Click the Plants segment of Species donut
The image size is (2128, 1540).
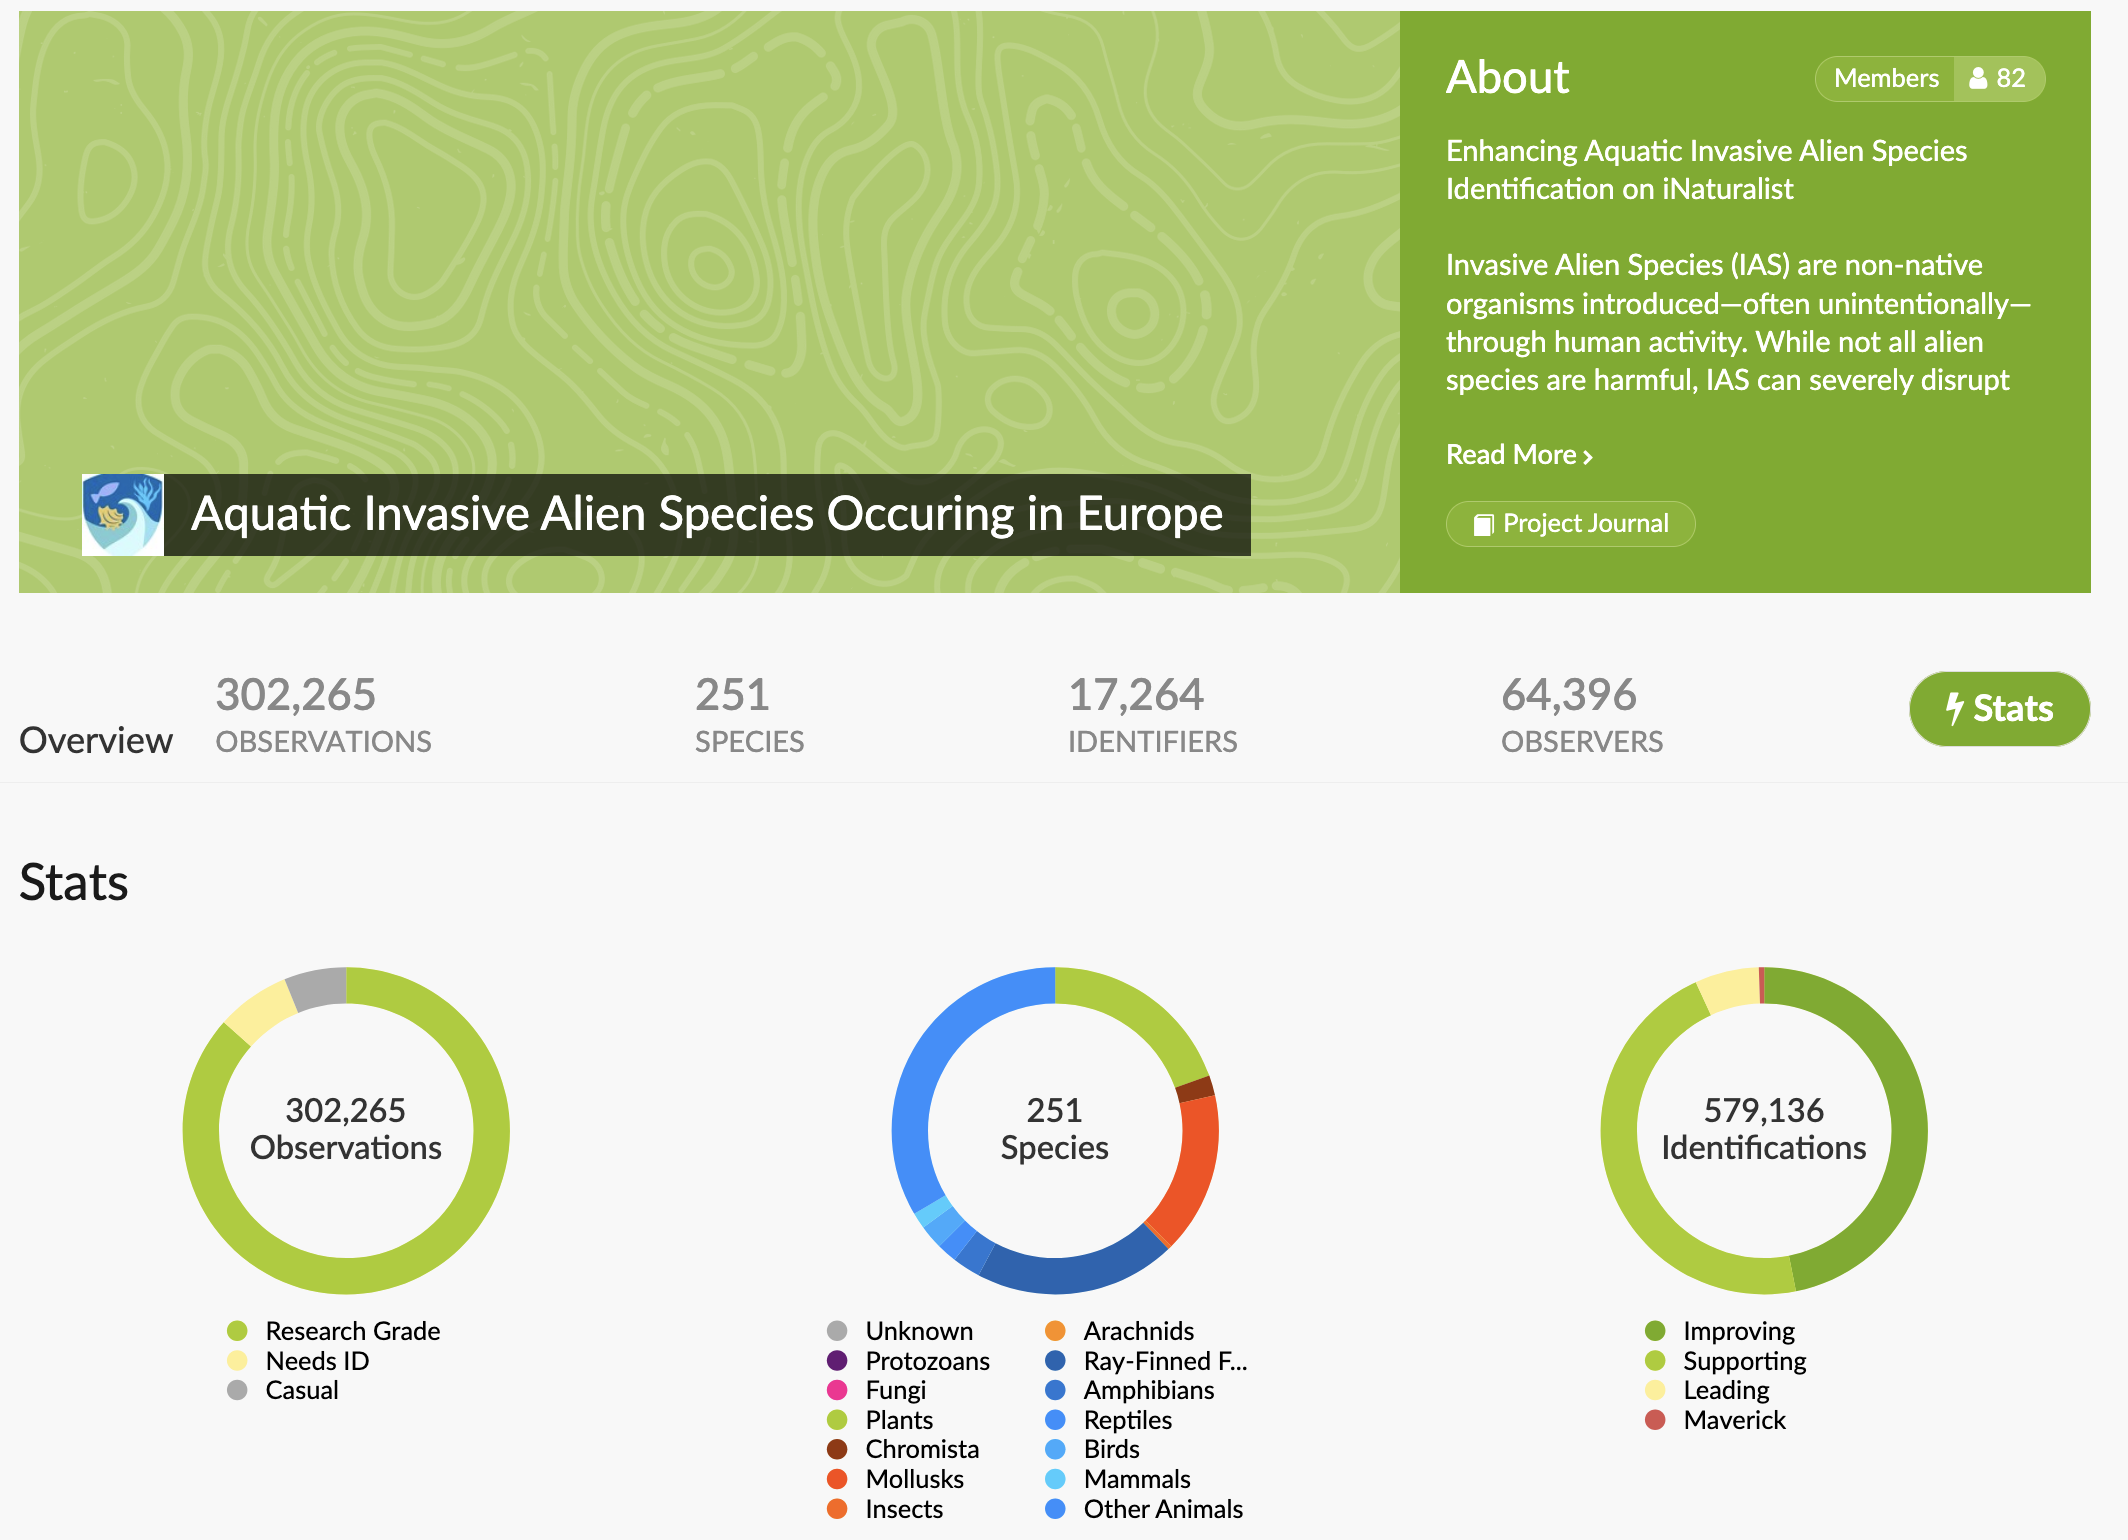click(x=1140, y=1012)
